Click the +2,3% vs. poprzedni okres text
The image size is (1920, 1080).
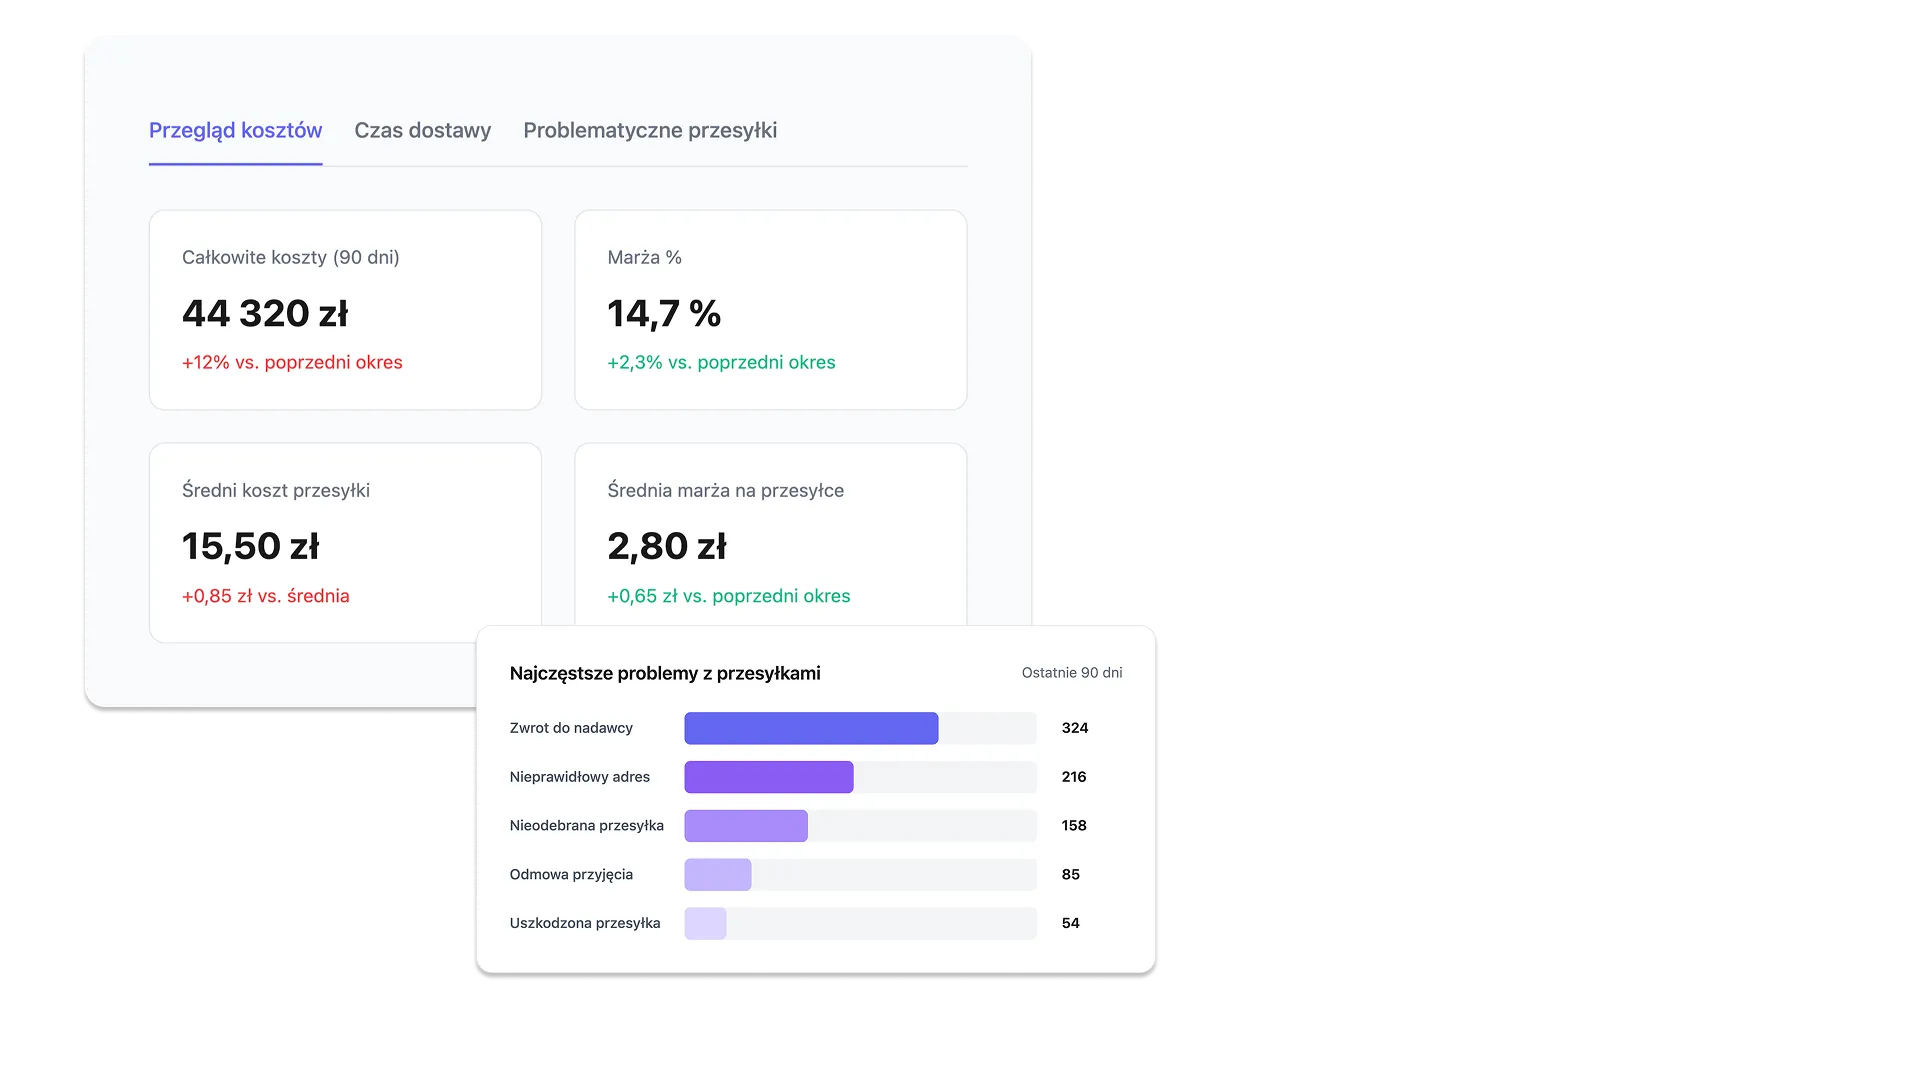coord(721,363)
